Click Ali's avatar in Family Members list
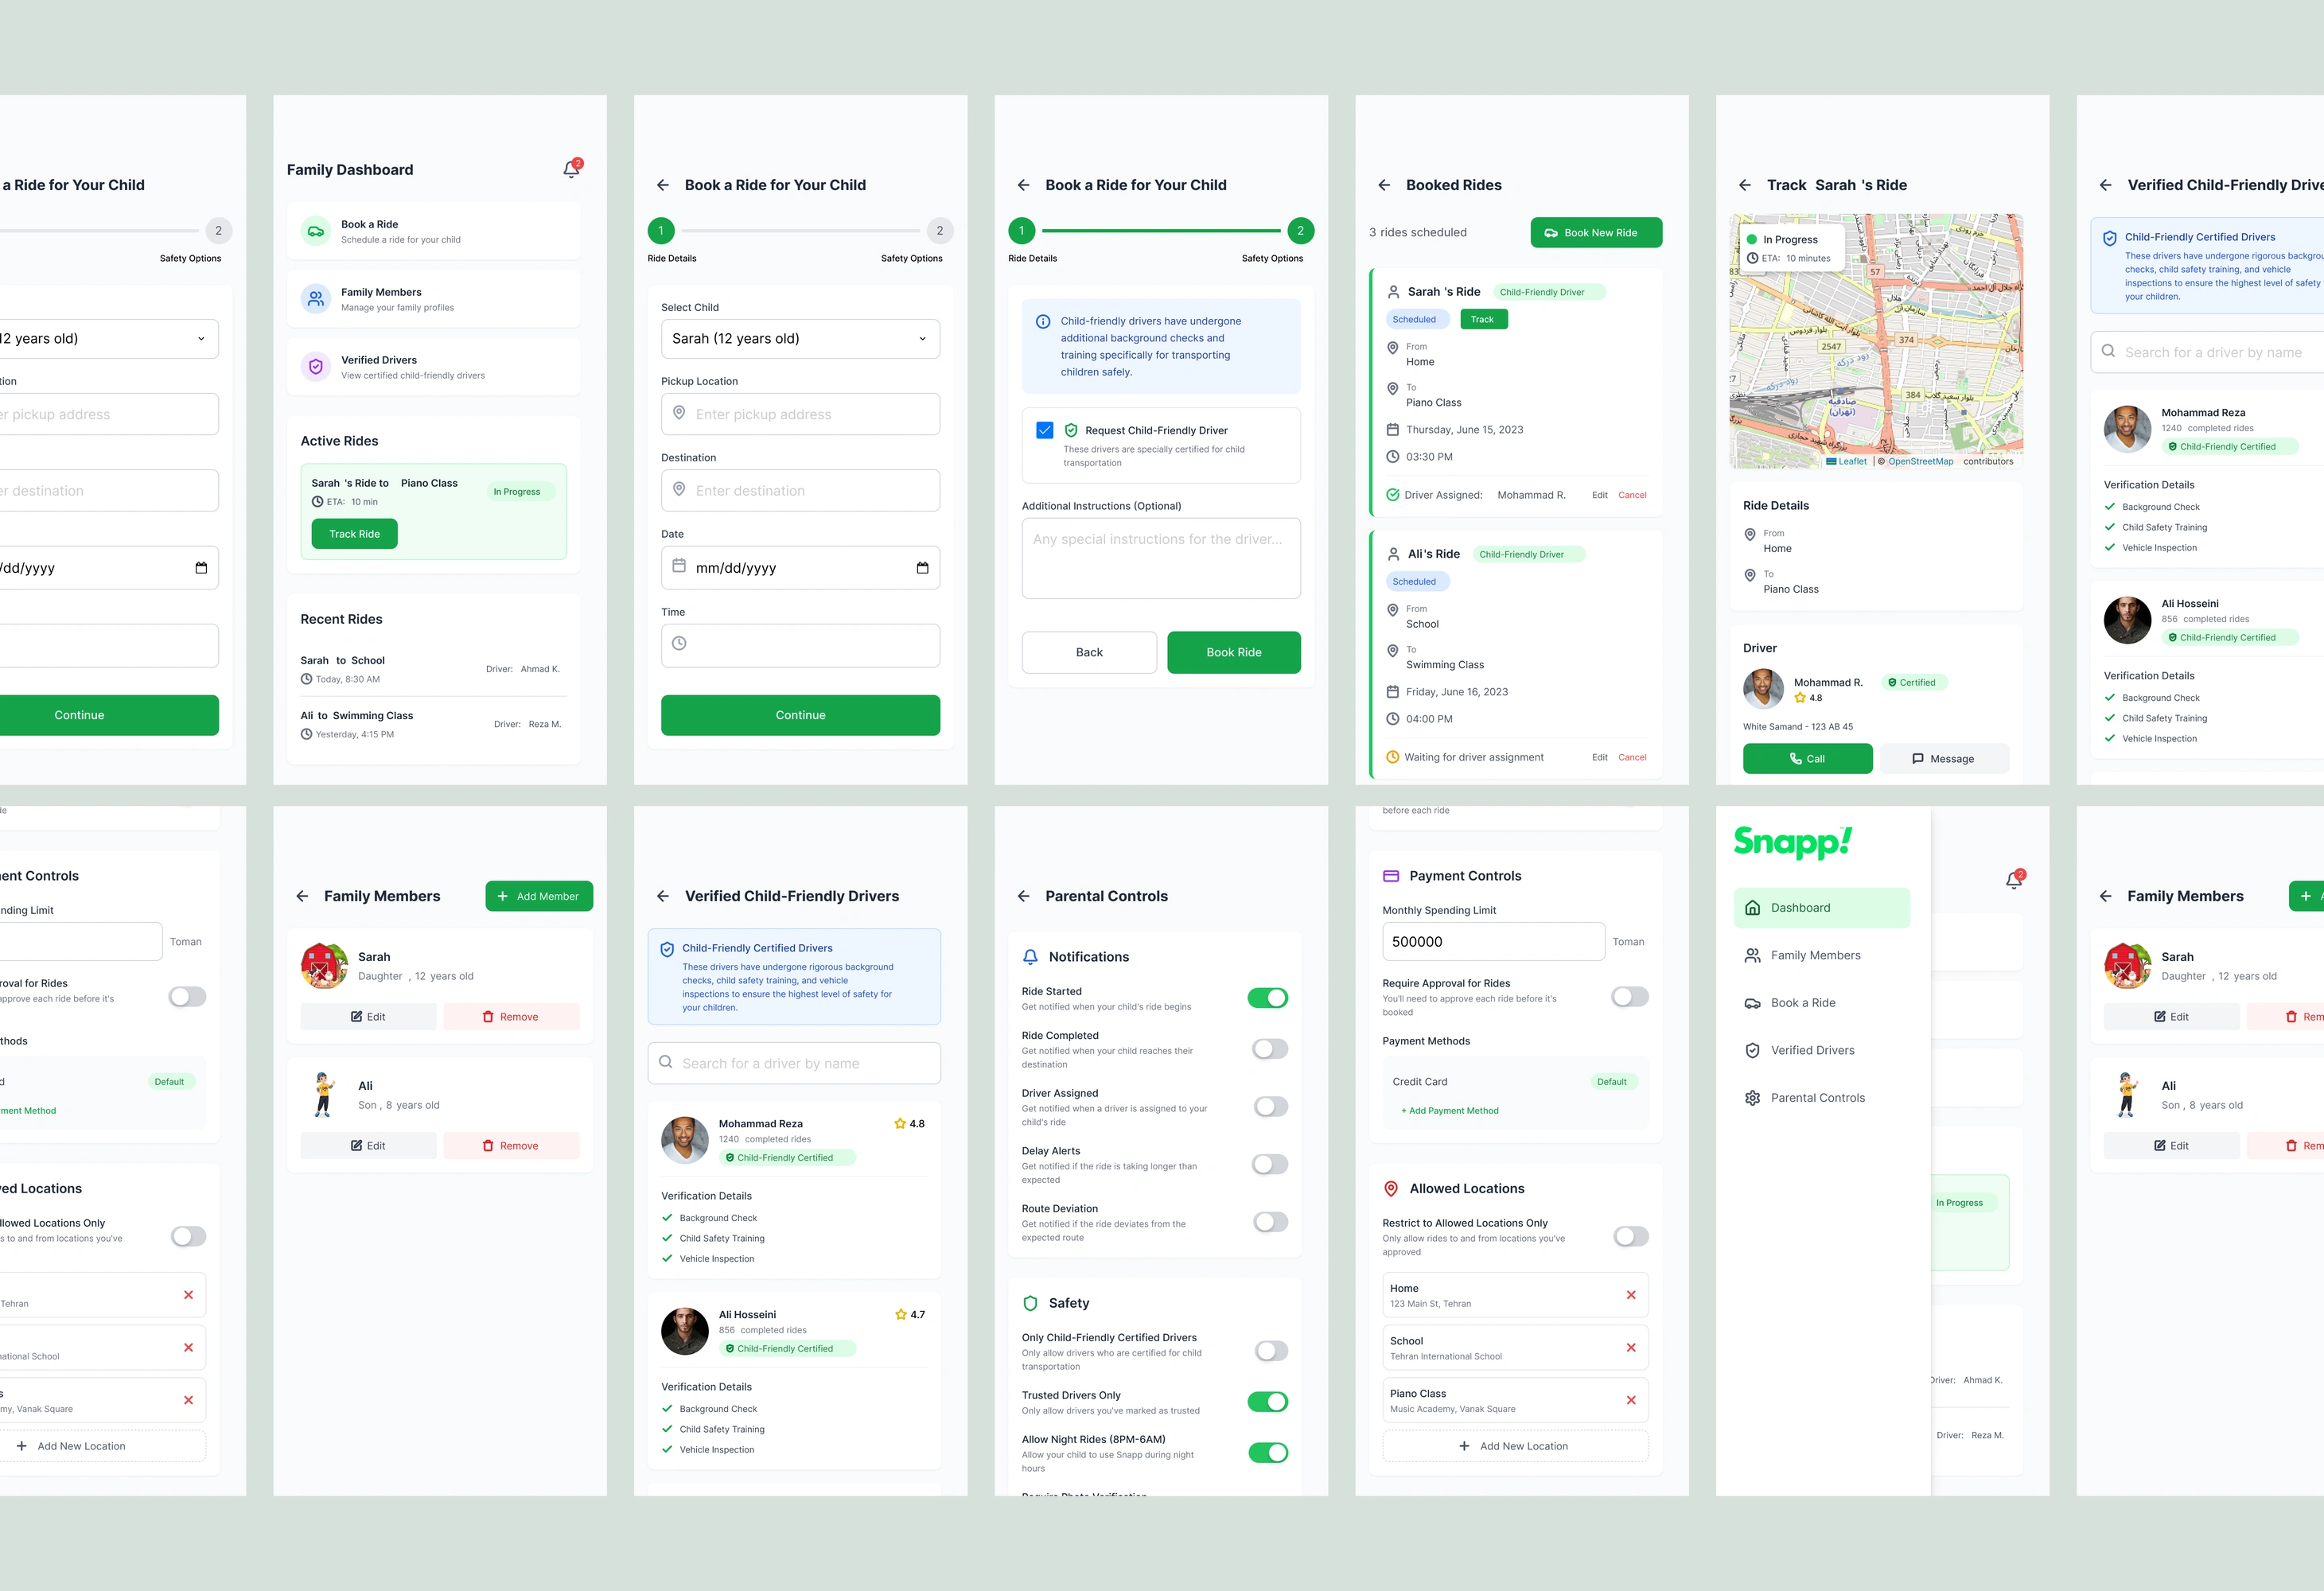2324x1591 pixels. click(x=324, y=1095)
